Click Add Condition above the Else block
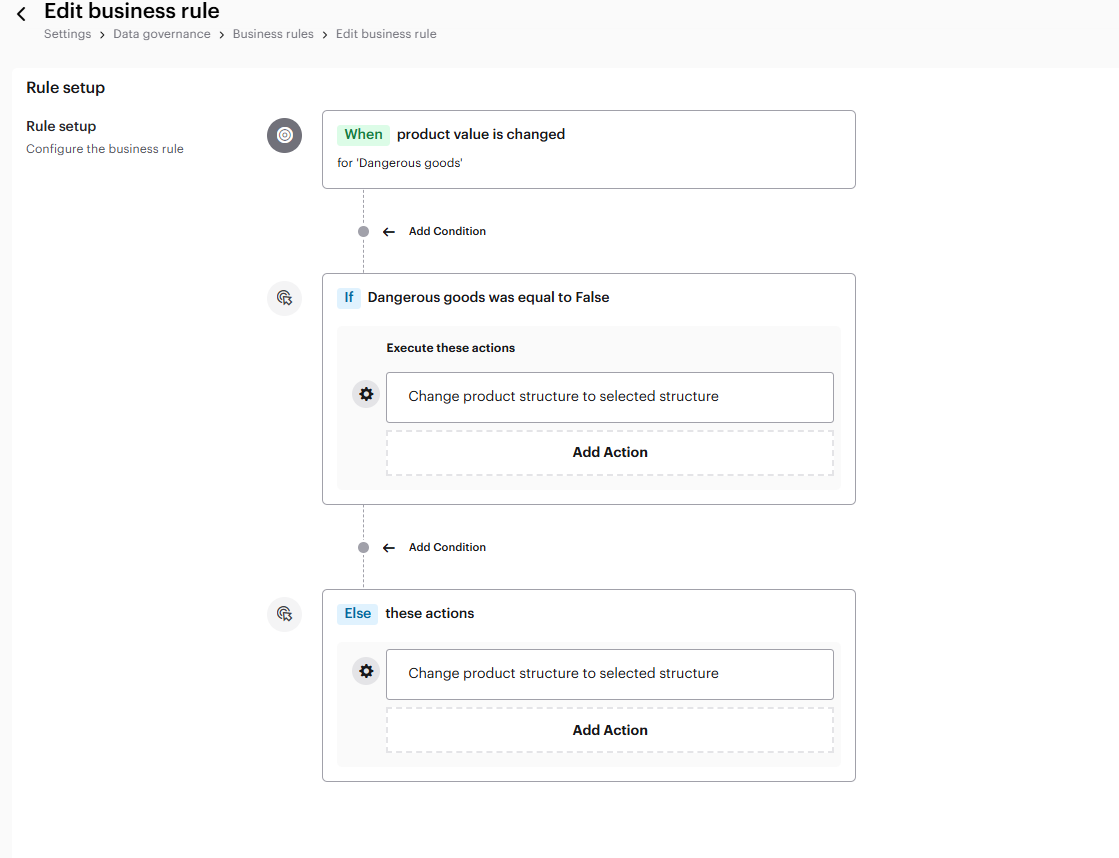Viewport: 1119px width, 858px height. [x=447, y=547]
